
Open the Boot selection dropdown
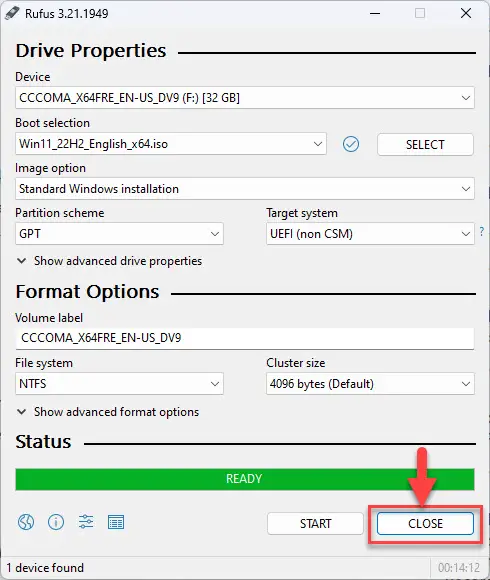click(x=171, y=144)
